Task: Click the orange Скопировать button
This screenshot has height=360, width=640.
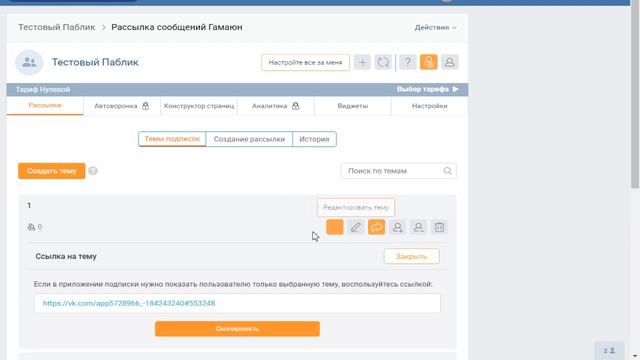Action: coord(237,329)
